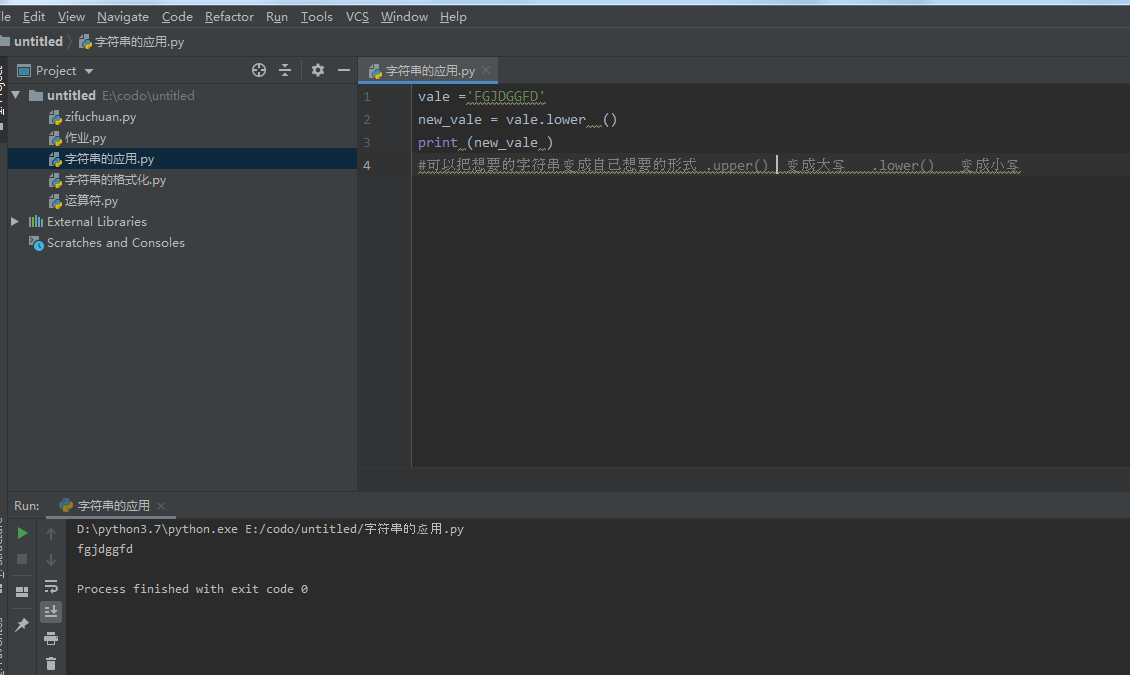
Task: Select Scratches and Consoles node
Action: click(x=115, y=243)
